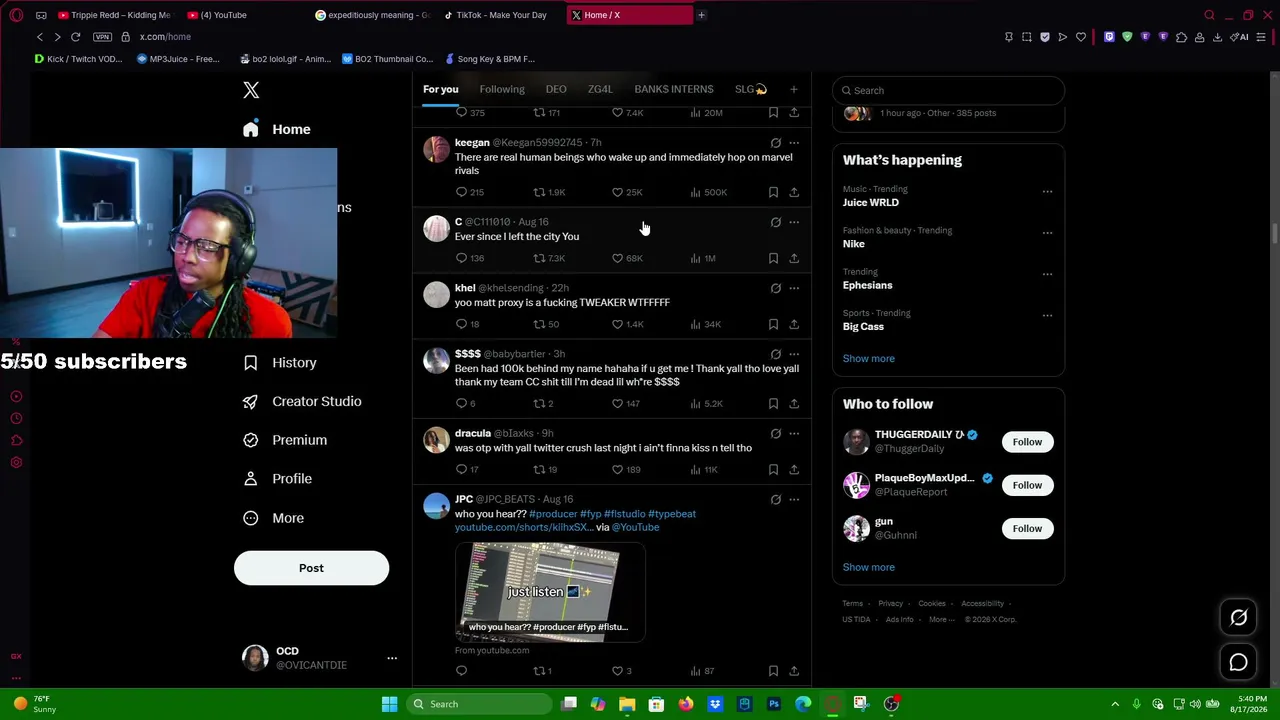The height and width of the screenshot is (720, 1280).
Task: Reply to keegan's marvel rivals post
Action: tap(461, 192)
